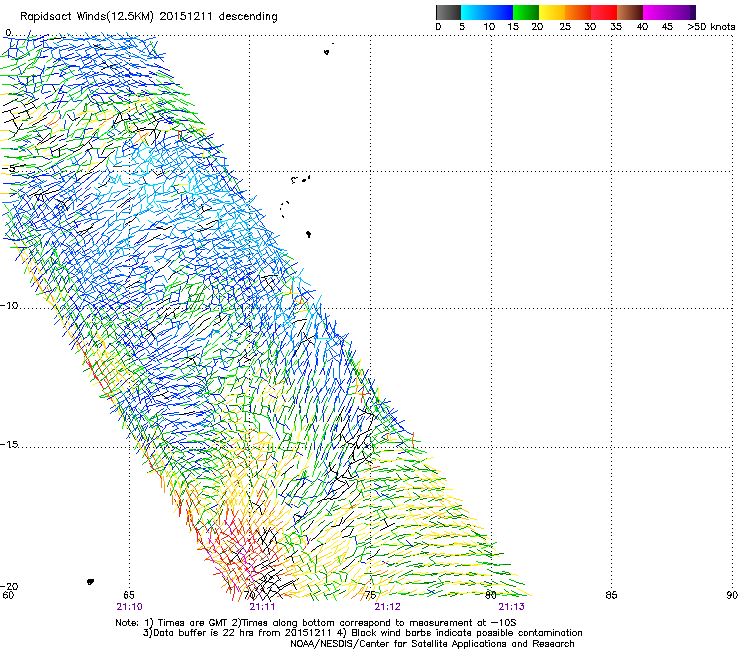Click the note 'Black wind barbs indicate possible contamination'
The image size is (740, 650).
(x=467, y=633)
